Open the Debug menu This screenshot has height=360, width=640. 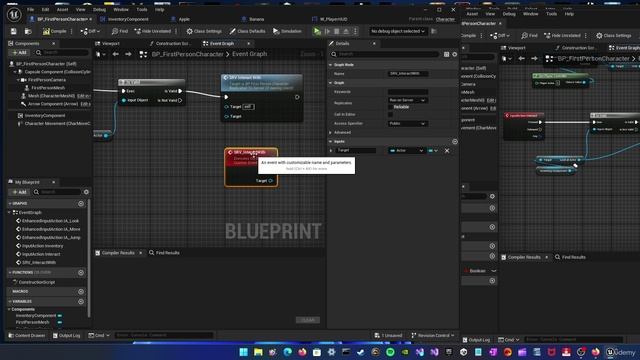coord(99,9)
